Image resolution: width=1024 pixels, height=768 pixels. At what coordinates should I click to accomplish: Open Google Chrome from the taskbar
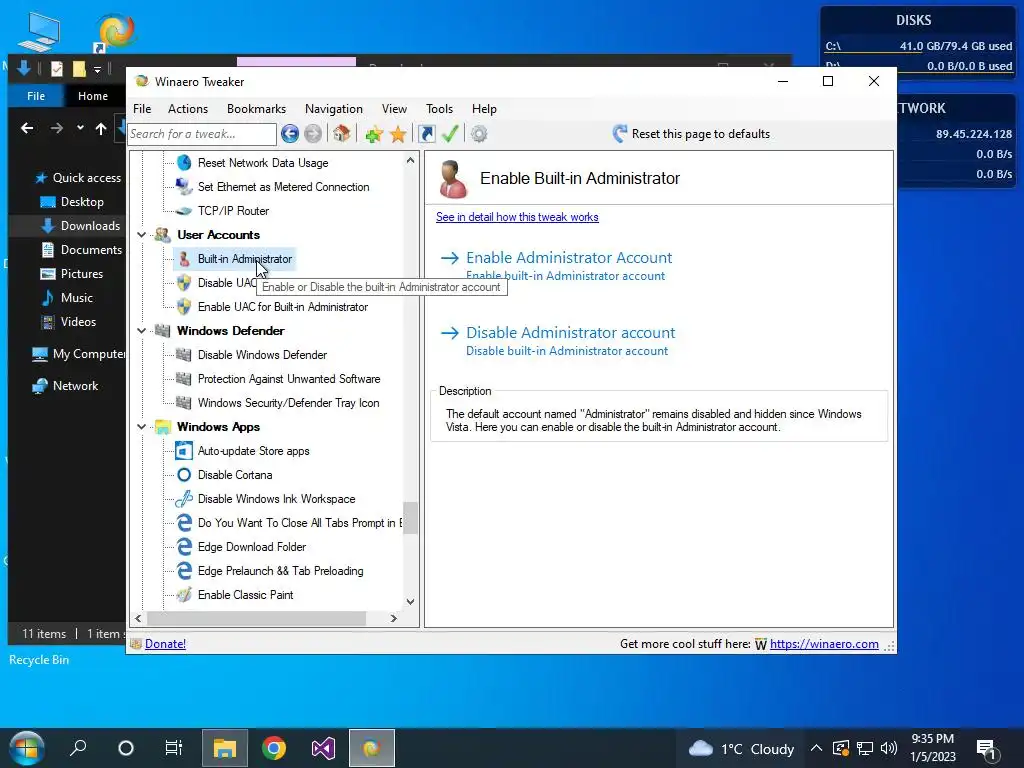tap(274, 748)
